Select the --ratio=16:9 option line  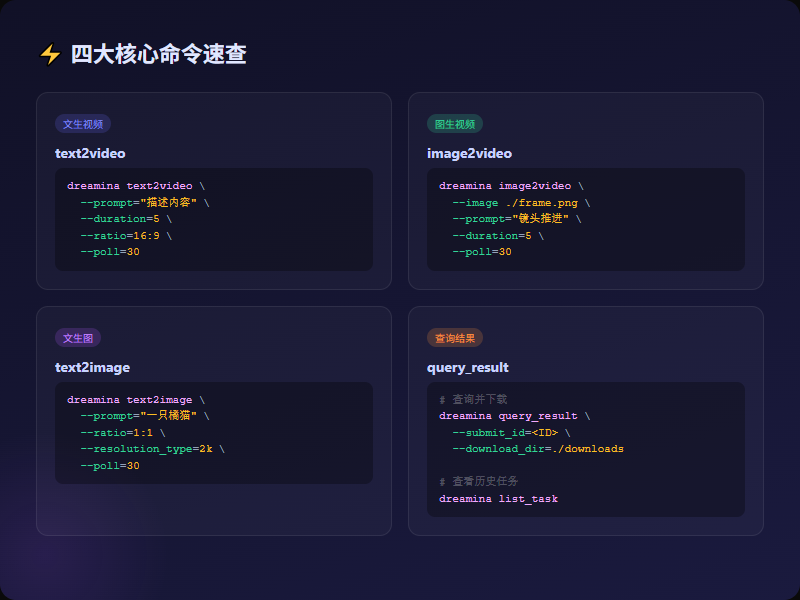[126, 235]
